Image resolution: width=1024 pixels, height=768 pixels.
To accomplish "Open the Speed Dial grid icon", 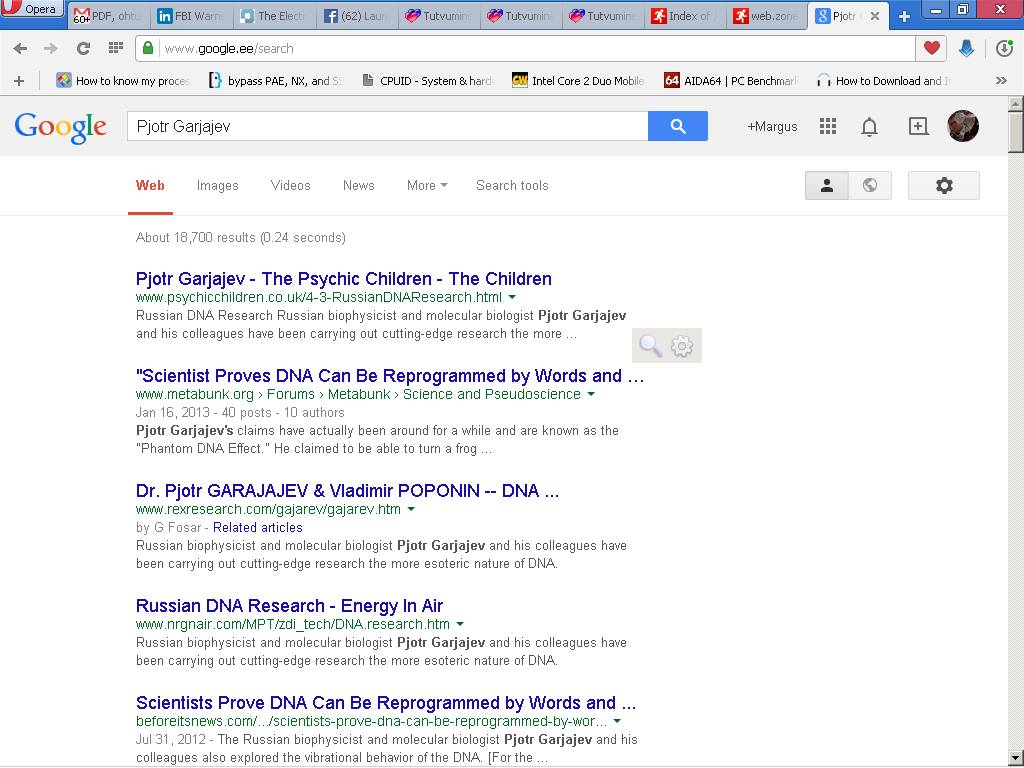I will (116, 48).
